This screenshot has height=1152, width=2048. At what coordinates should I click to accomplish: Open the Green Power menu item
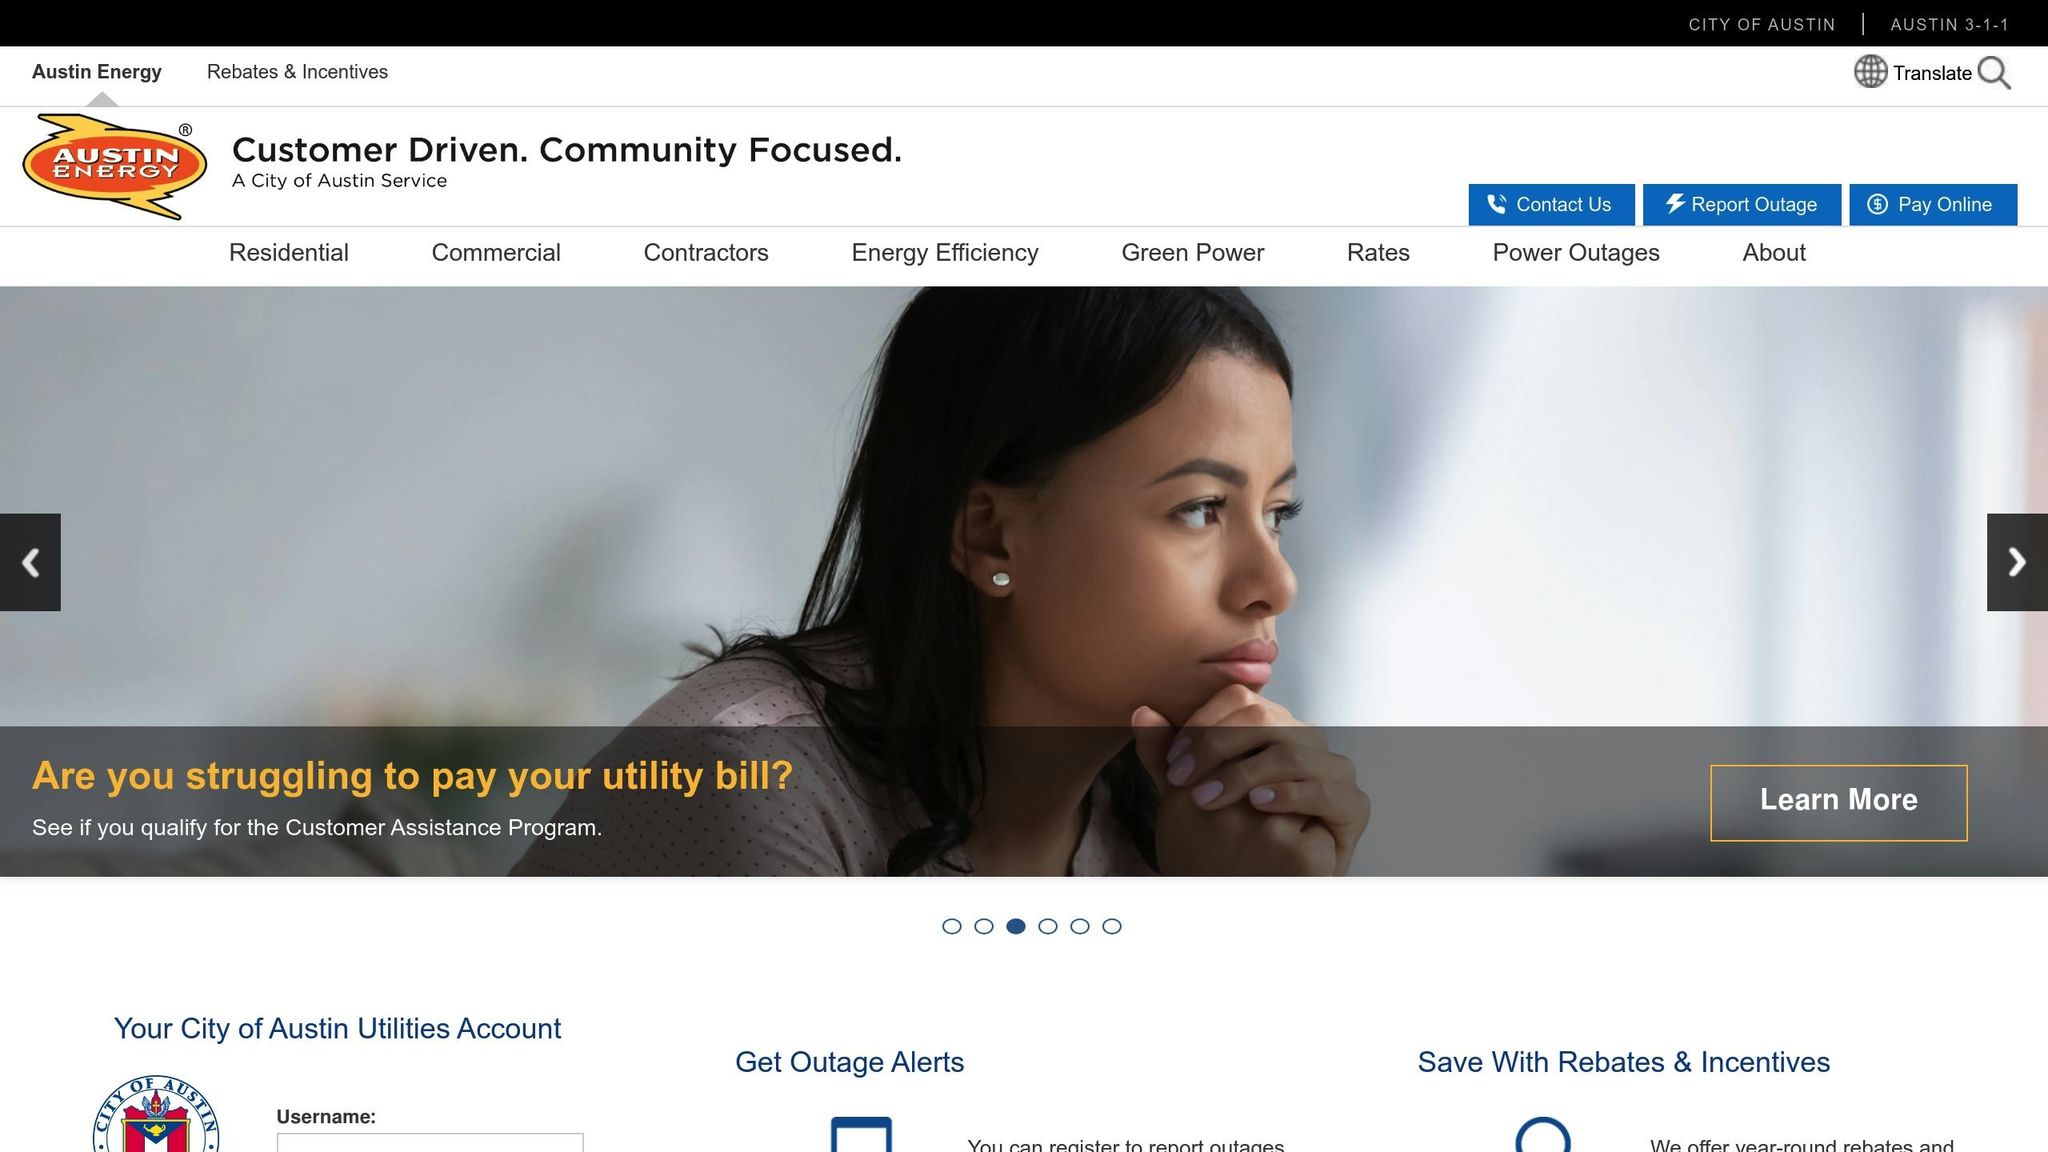[x=1193, y=253]
